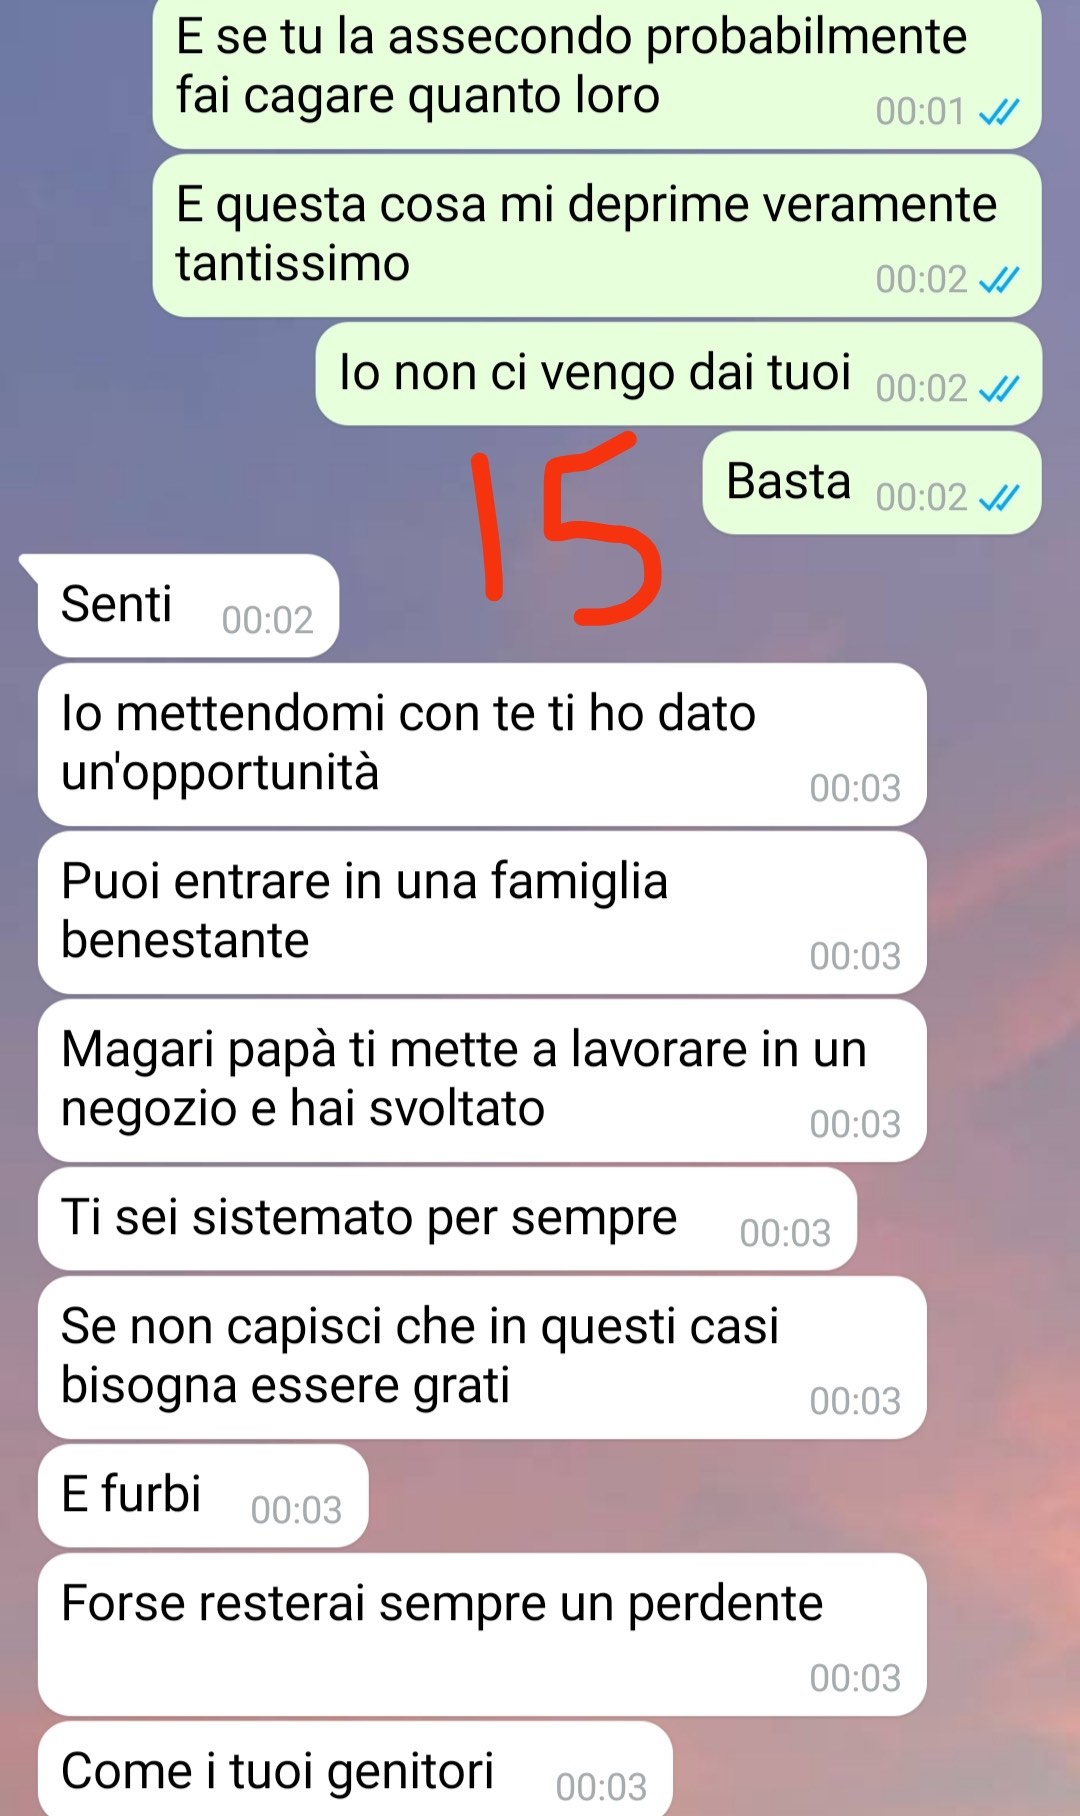Tap the 00:03 timestamp on "E furbi"
The height and width of the screenshot is (1816, 1080).
(x=296, y=1510)
